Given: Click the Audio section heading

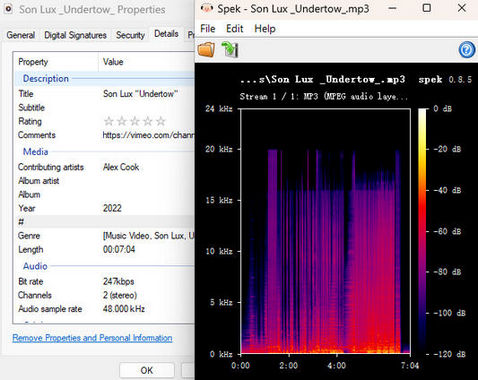Looking at the screenshot, I should [35, 266].
